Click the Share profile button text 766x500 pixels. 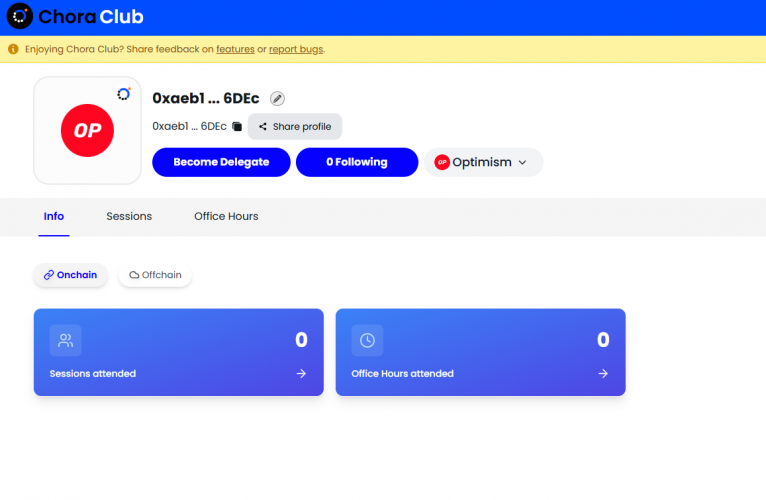coord(302,127)
